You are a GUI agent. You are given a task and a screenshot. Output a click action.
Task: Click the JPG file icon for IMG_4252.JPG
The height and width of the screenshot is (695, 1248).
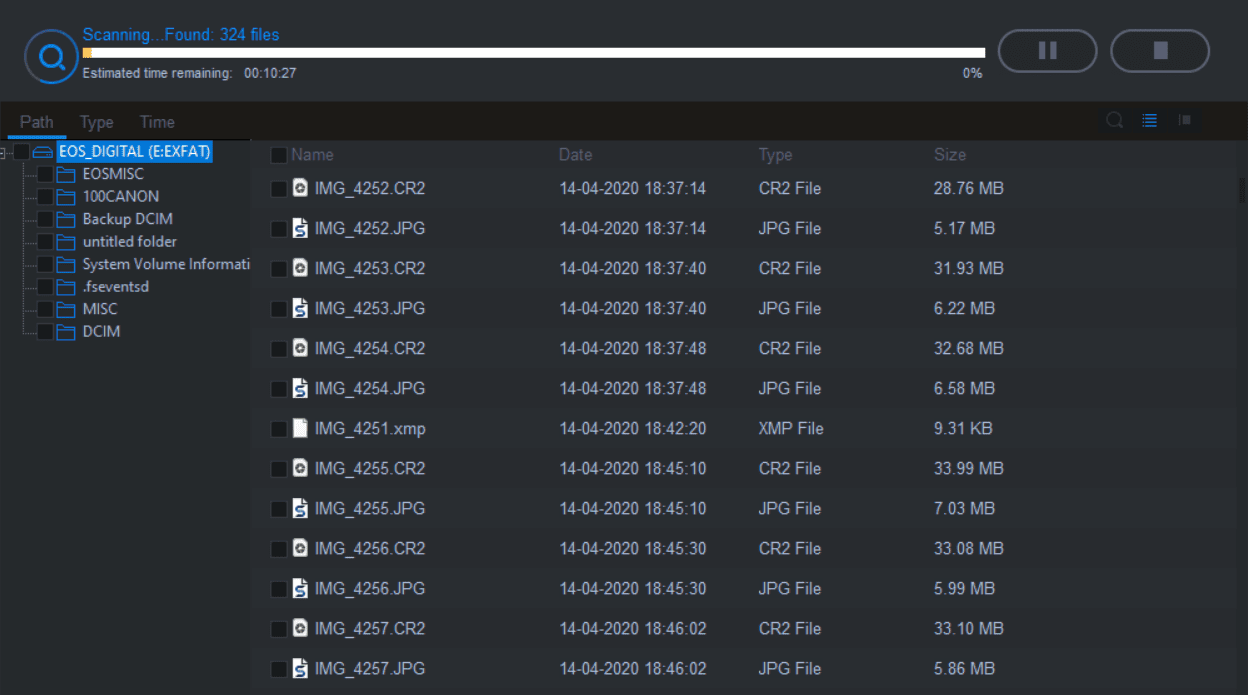click(300, 228)
